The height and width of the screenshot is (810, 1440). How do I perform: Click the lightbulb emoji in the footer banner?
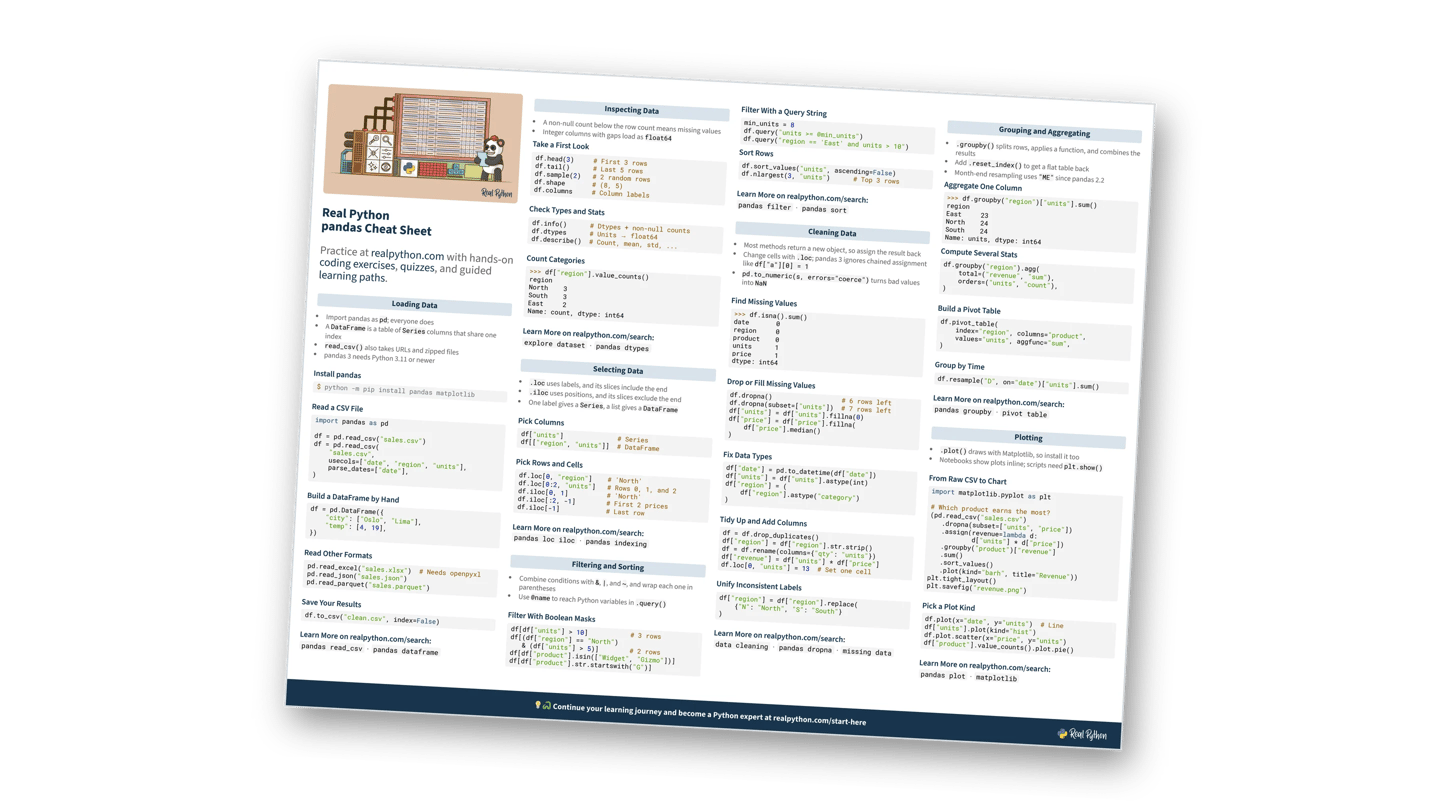point(538,706)
